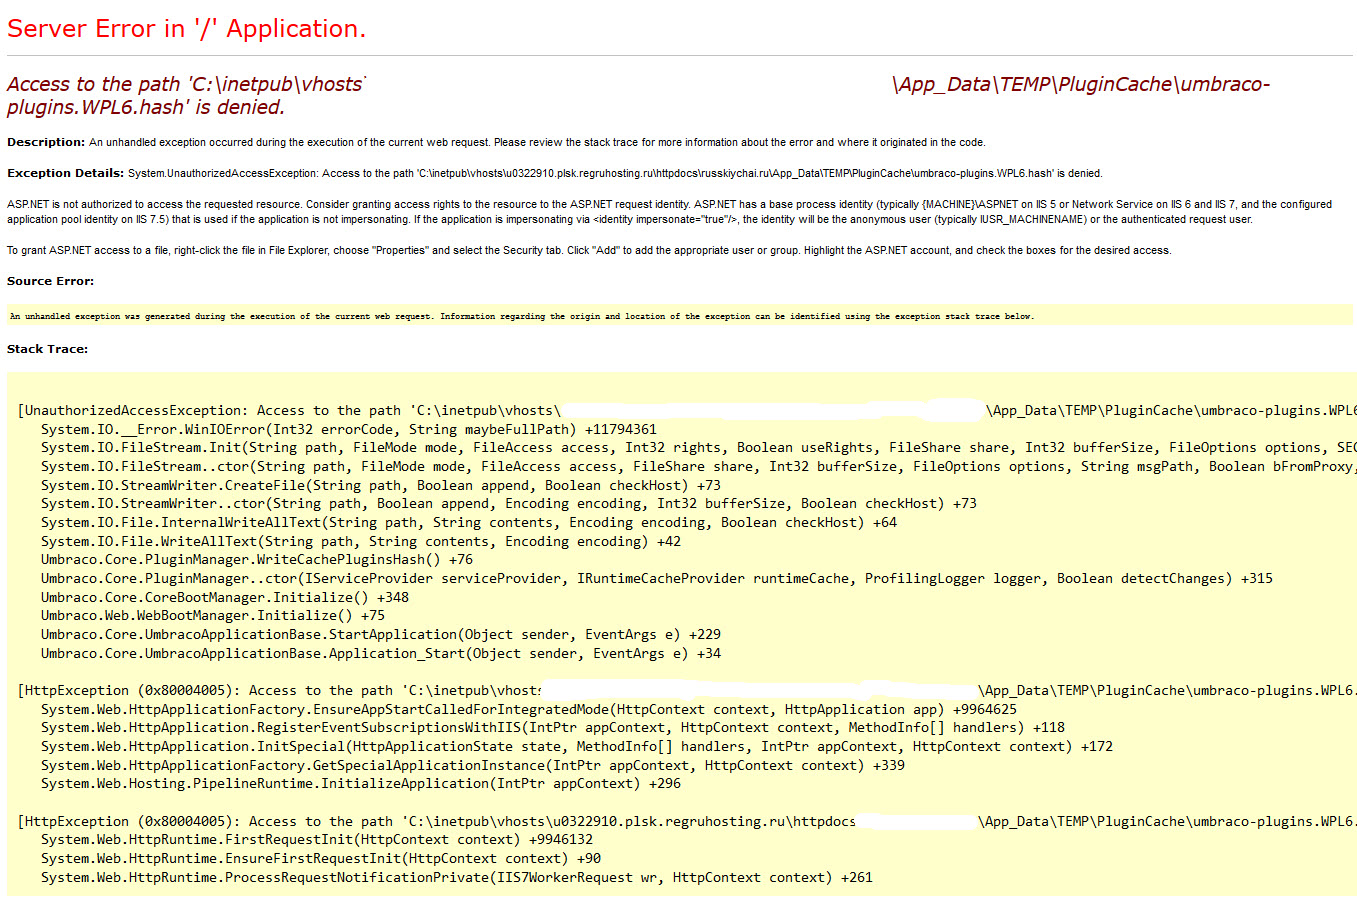Select the UmbracoApplicationBase.Application_Start stack line
This screenshot has width=1357, height=897.
(380, 653)
